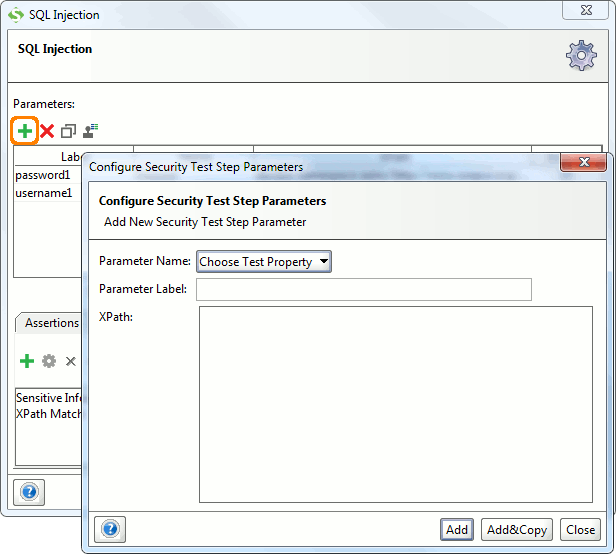The height and width of the screenshot is (554, 616).
Task: Select the password1 parameter row
Action: click(48, 175)
